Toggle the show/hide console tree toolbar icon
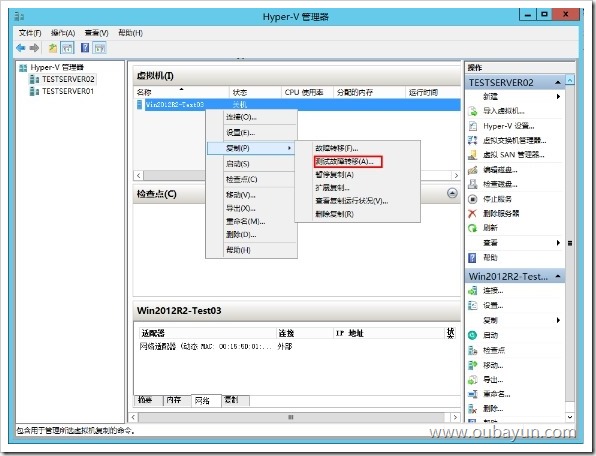This screenshot has width=596, height=456. [x=67, y=48]
